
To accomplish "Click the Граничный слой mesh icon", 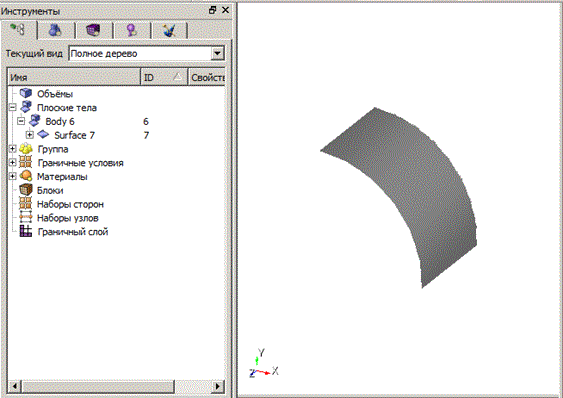I will click(25, 231).
